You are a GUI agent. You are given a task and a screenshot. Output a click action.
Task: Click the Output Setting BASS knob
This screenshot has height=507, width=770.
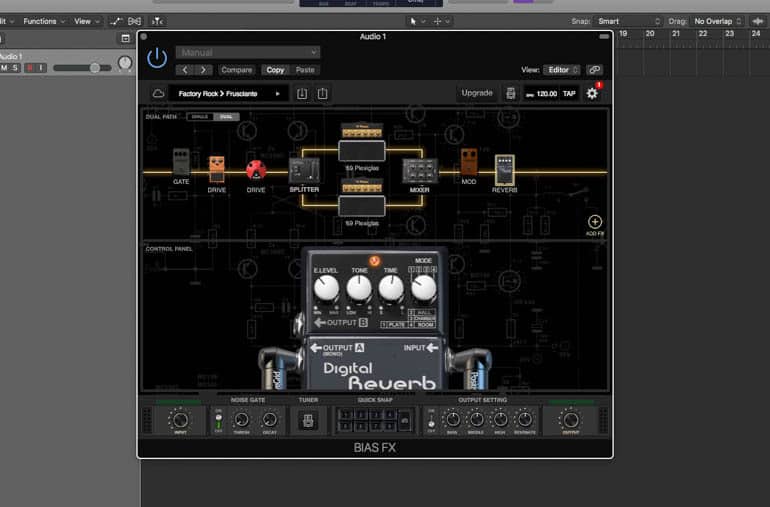click(452, 420)
